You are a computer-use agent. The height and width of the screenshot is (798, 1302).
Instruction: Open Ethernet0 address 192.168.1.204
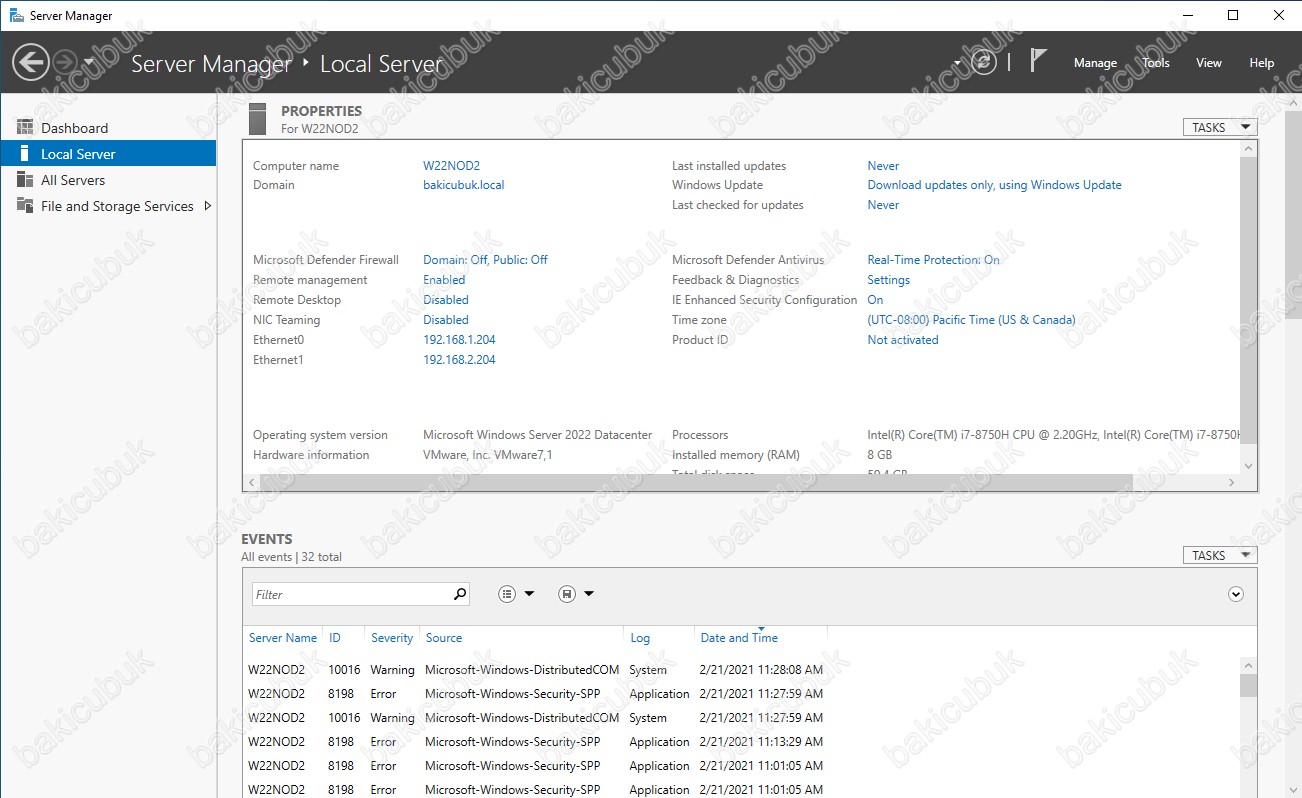pos(459,340)
